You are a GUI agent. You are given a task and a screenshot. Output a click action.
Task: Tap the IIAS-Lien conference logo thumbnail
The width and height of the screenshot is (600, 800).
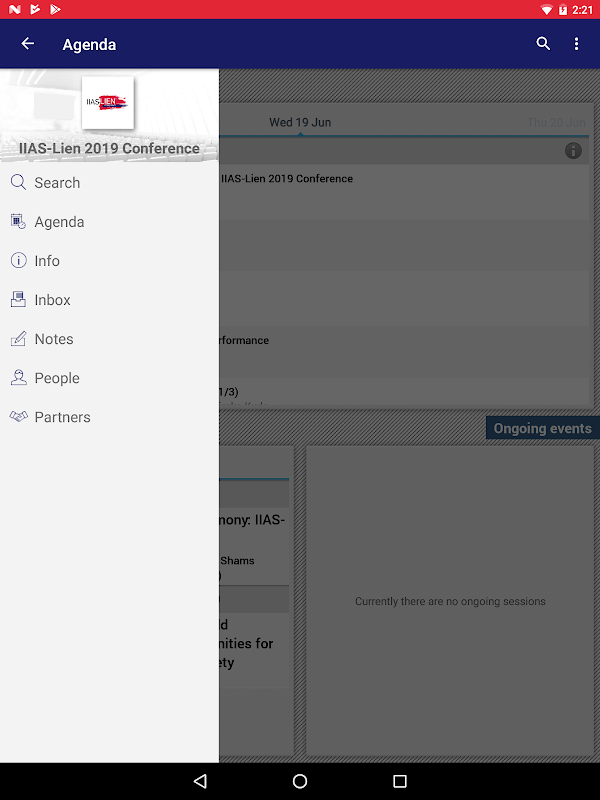pos(108,103)
